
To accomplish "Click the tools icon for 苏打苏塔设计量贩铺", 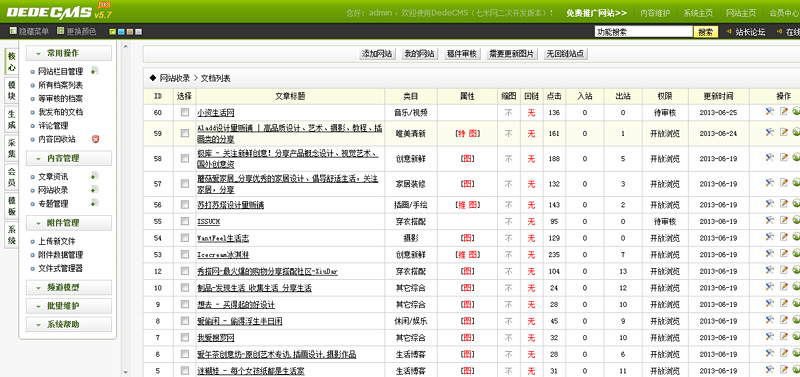I will point(770,204).
